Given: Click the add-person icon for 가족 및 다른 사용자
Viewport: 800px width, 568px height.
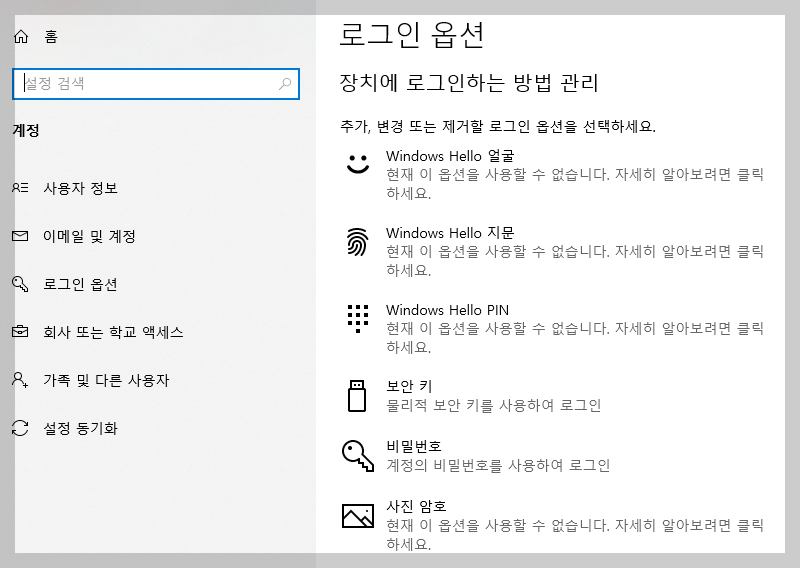Looking at the screenshot, I should click(20, 380).
